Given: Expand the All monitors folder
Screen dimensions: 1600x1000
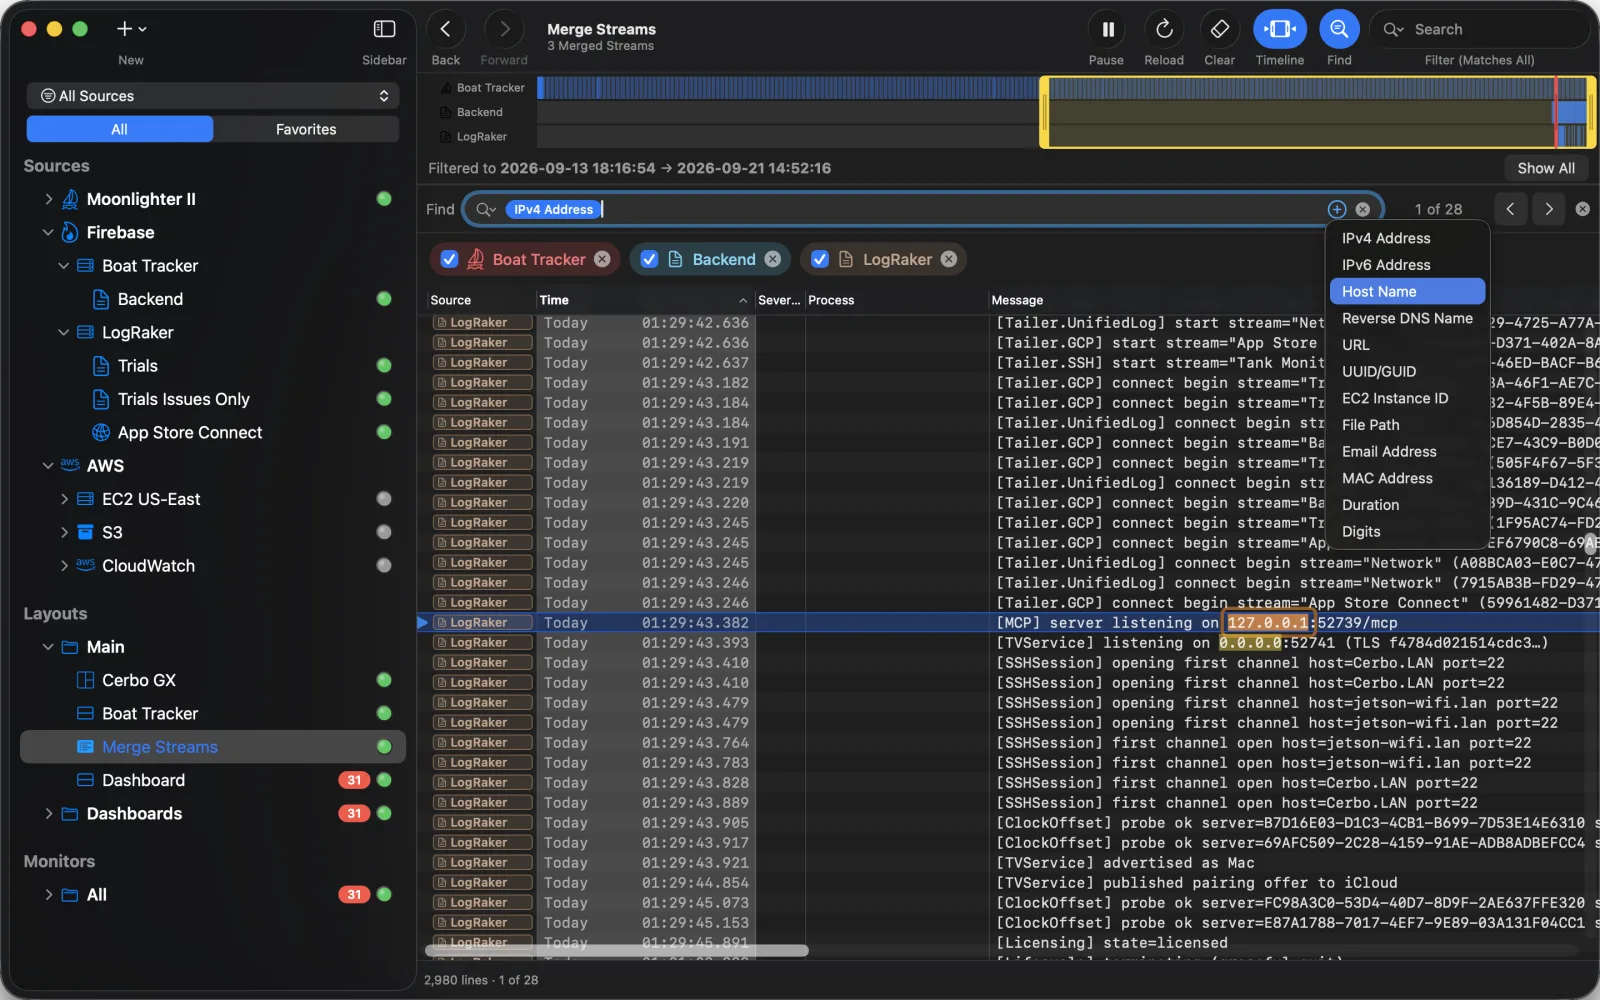Looking at the screenshot, I should (x=48, y=895).
